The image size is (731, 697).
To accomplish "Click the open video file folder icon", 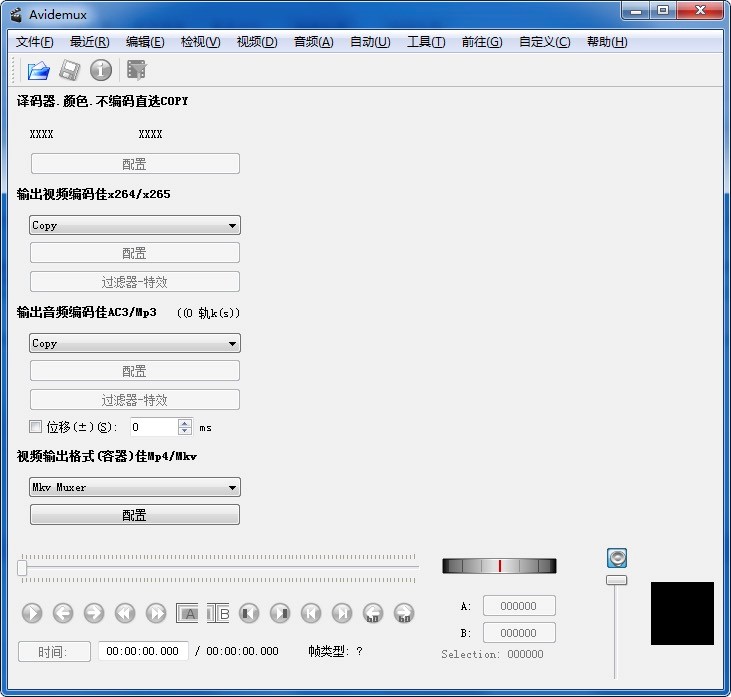I will pyautogui.click(x=38, y=70).
